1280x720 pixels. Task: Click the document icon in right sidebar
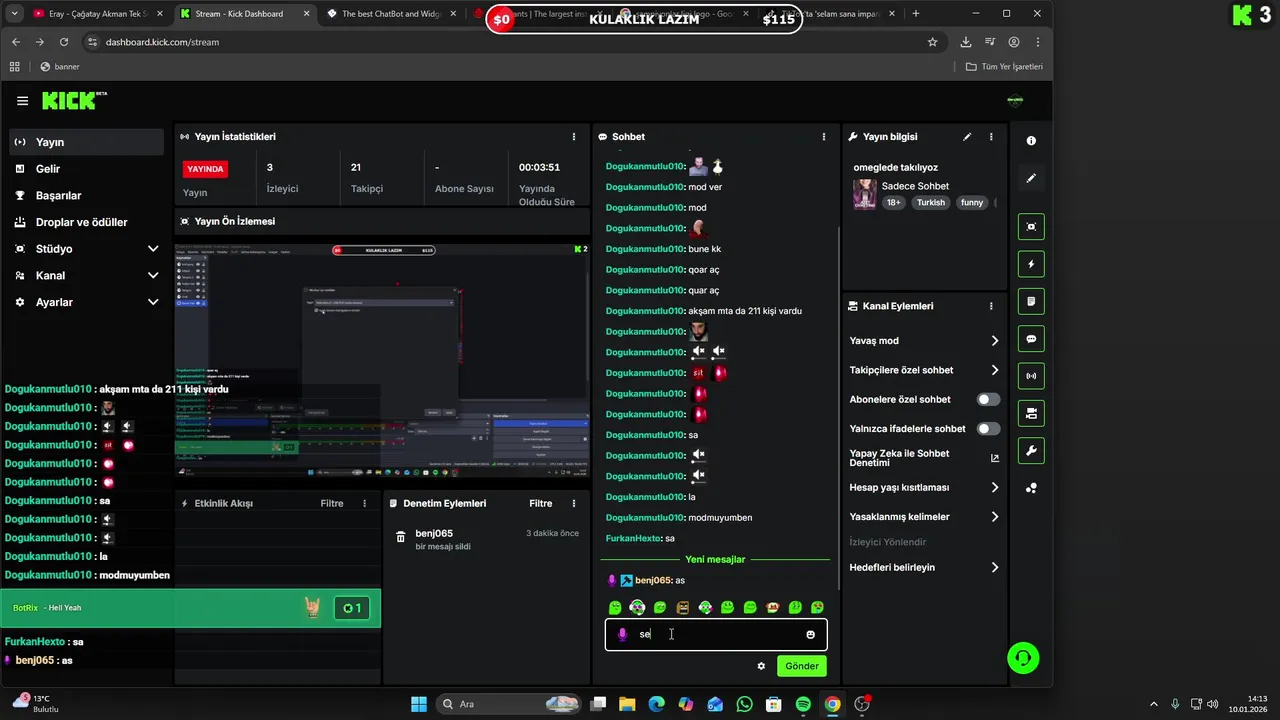point(1031,301)
